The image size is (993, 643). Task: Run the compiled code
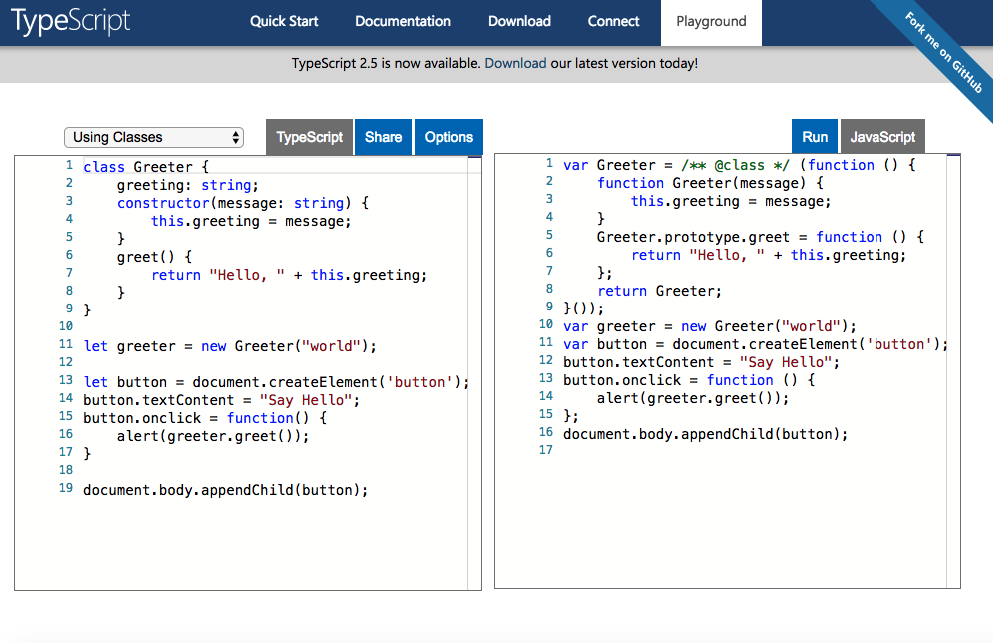pos(814,137)
